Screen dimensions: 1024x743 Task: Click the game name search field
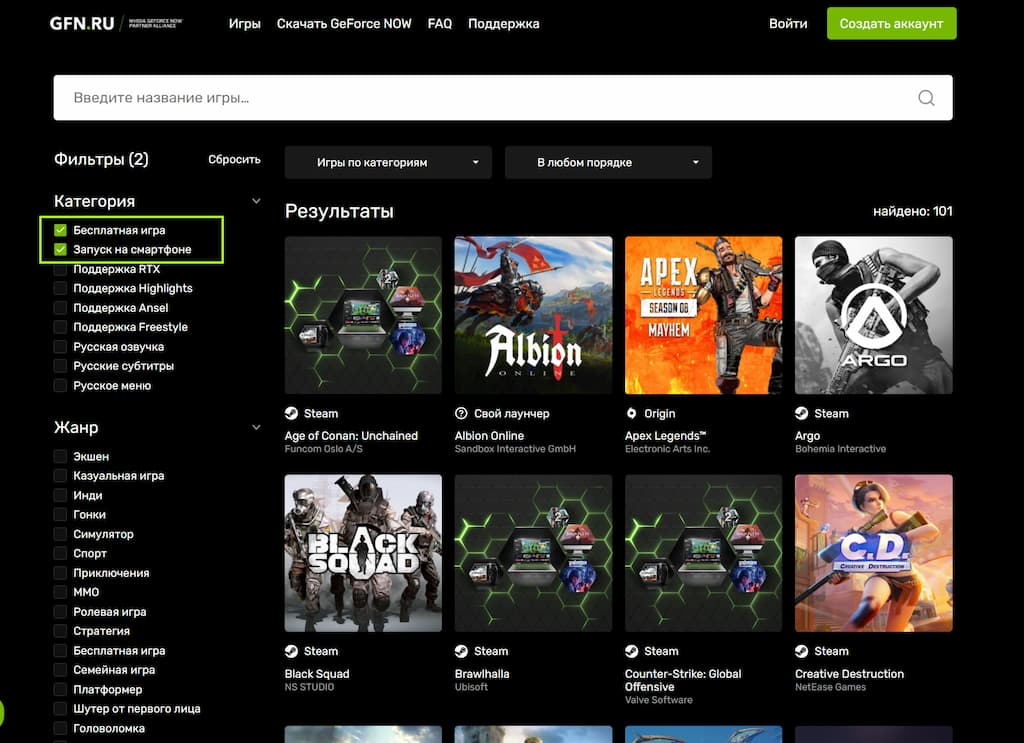point(503,98)
